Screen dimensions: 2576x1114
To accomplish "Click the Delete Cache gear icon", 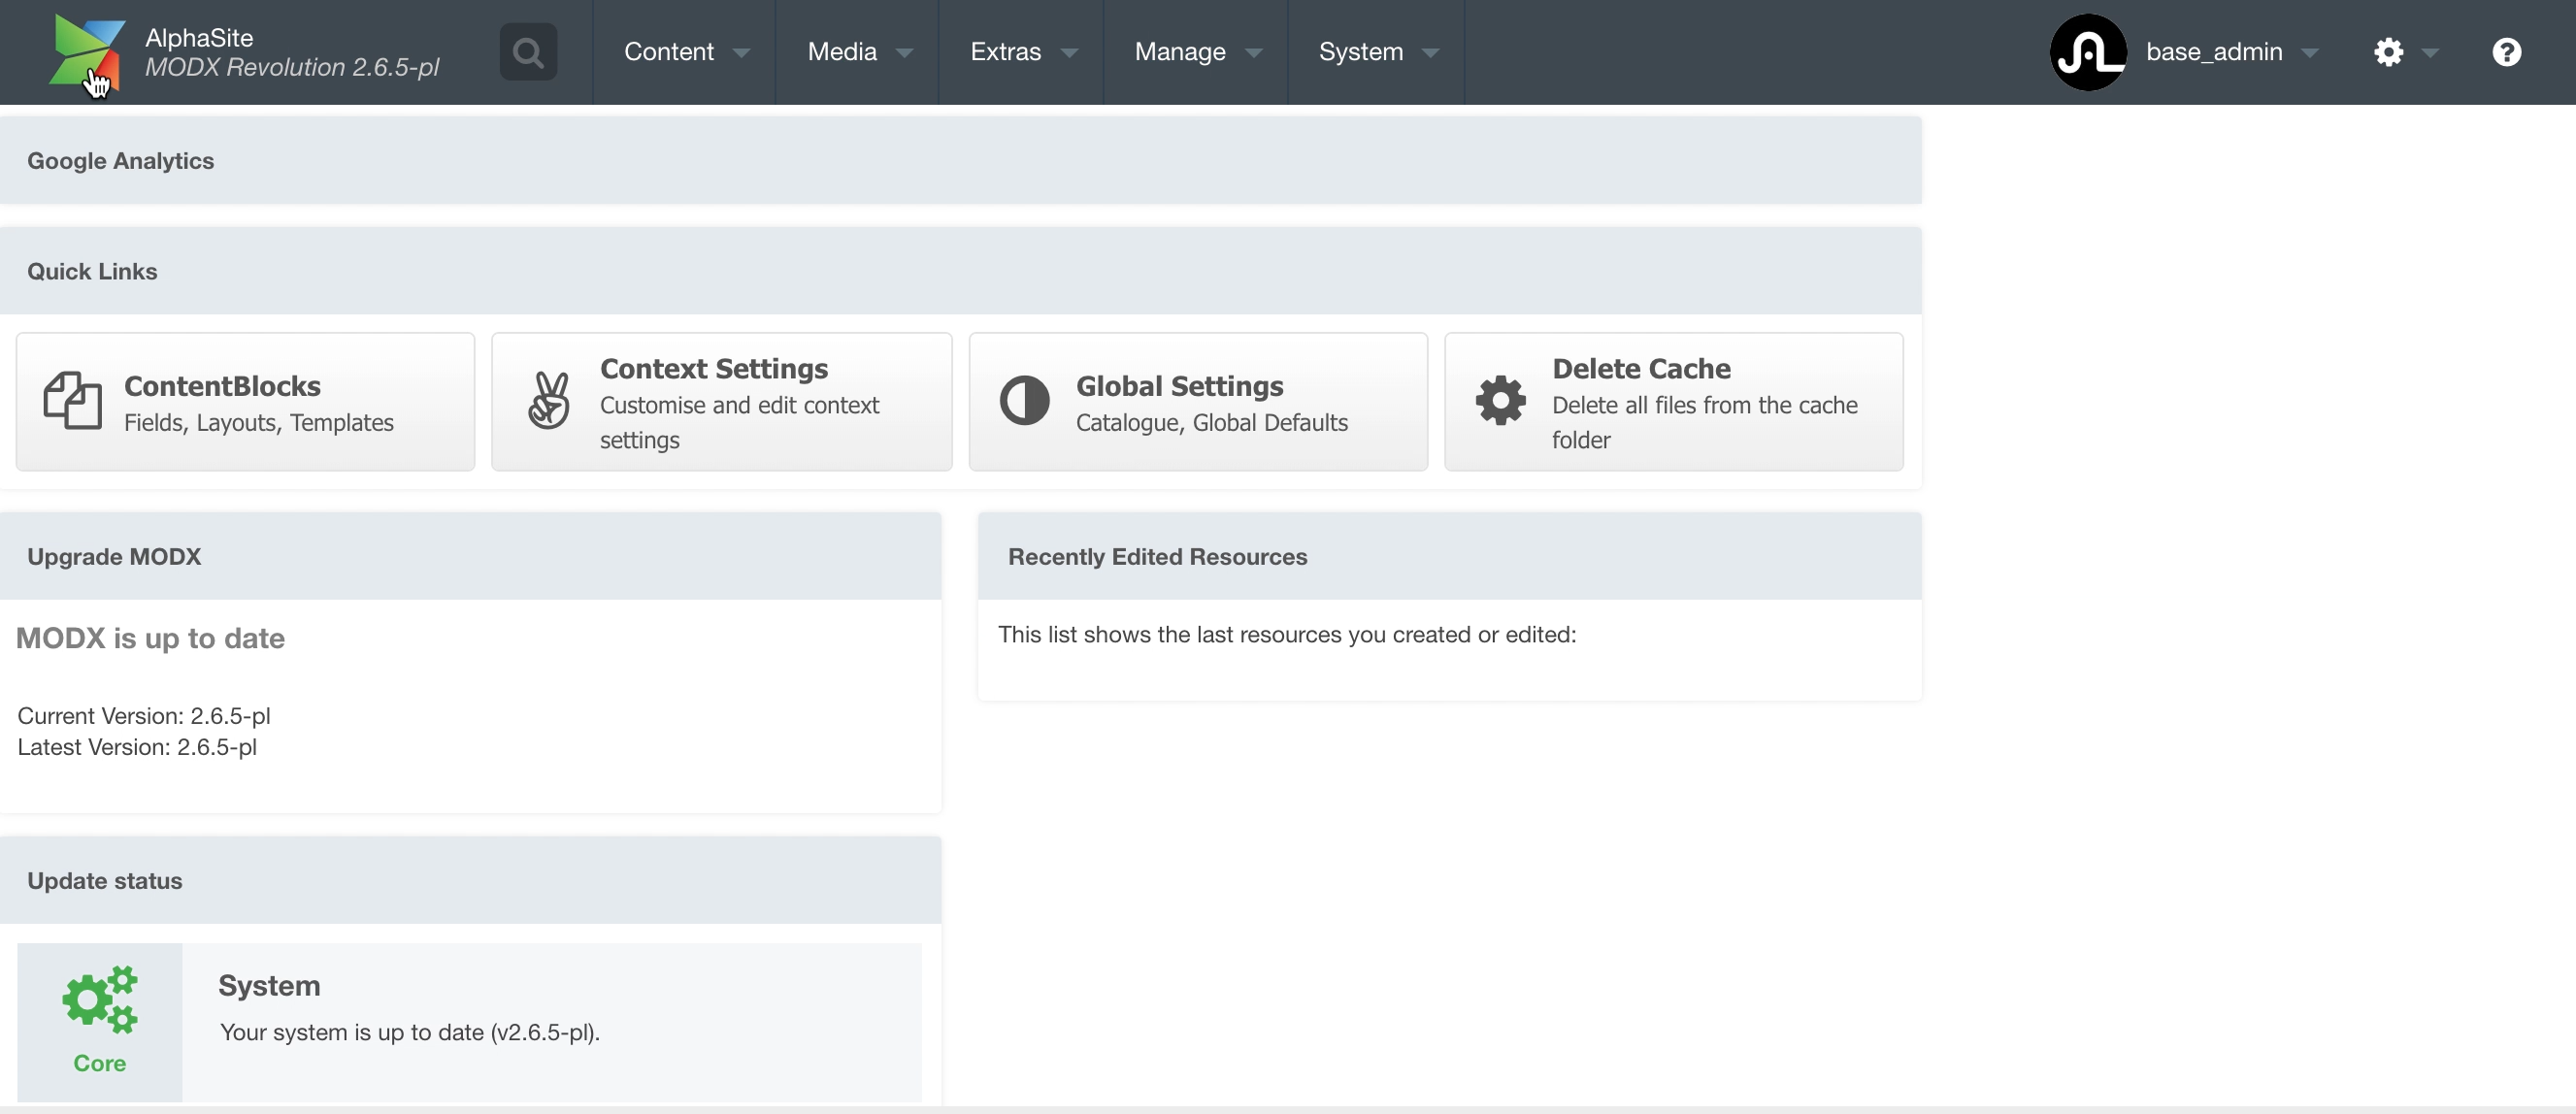I will [1500, 400].
